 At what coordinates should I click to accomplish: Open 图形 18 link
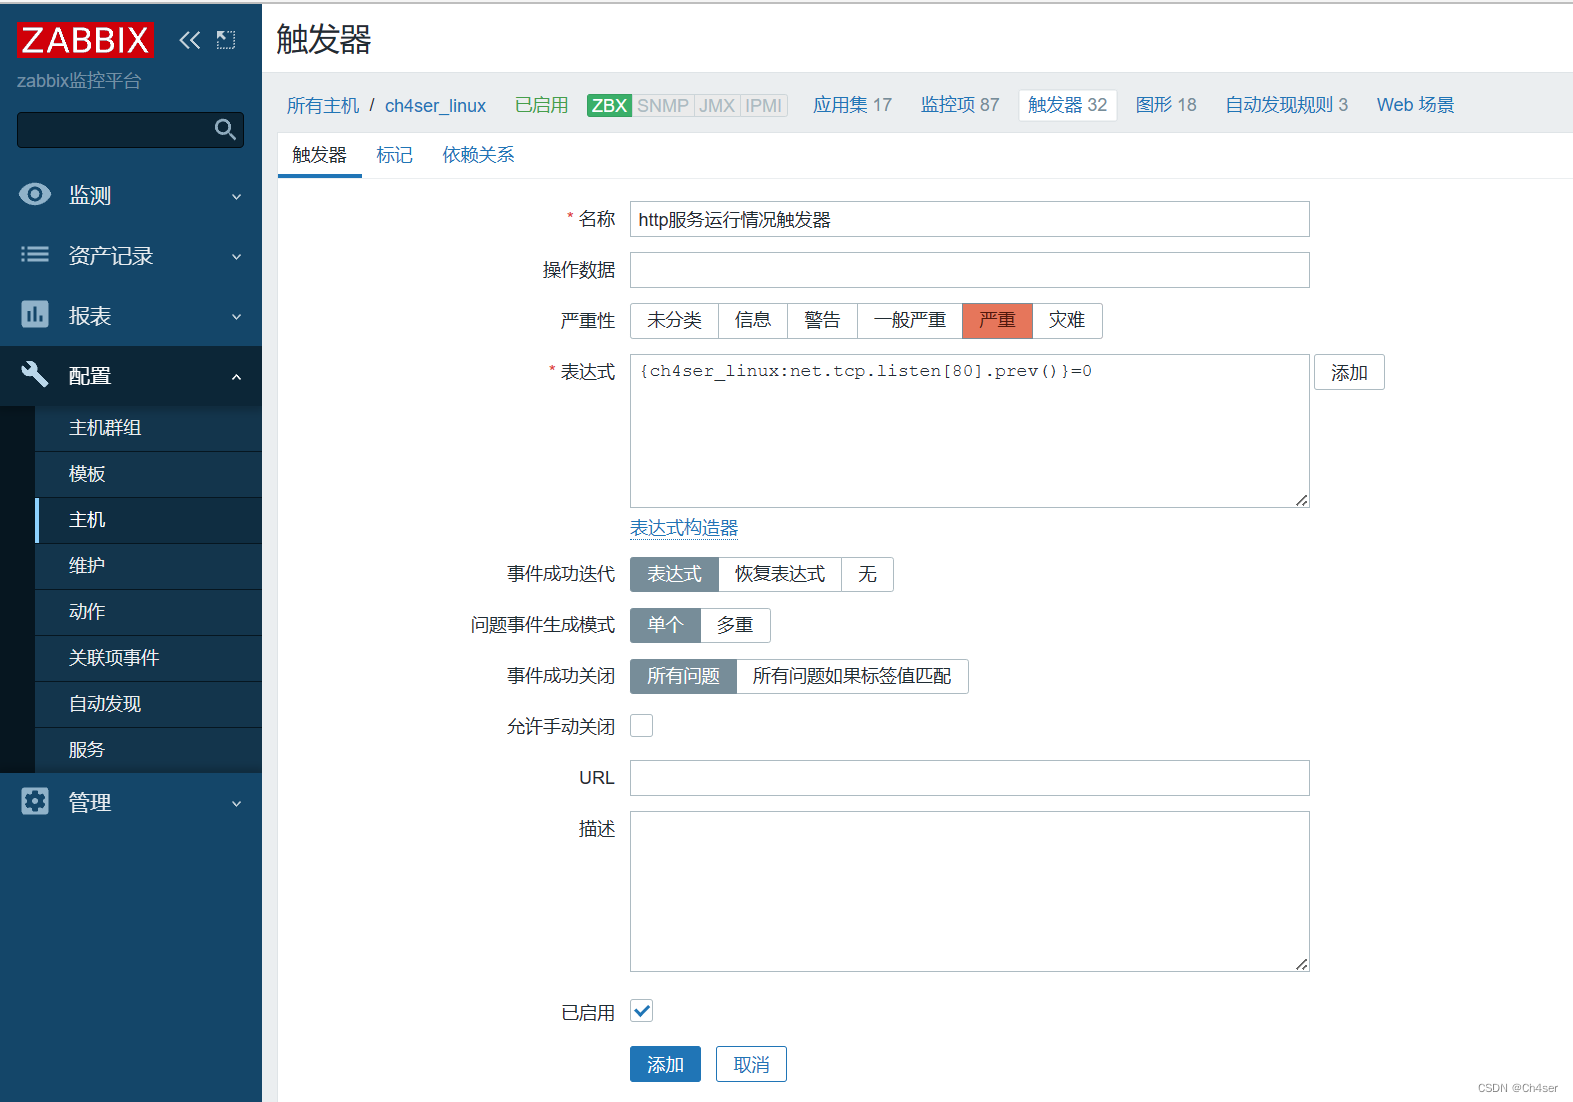tap(1166, 105)
